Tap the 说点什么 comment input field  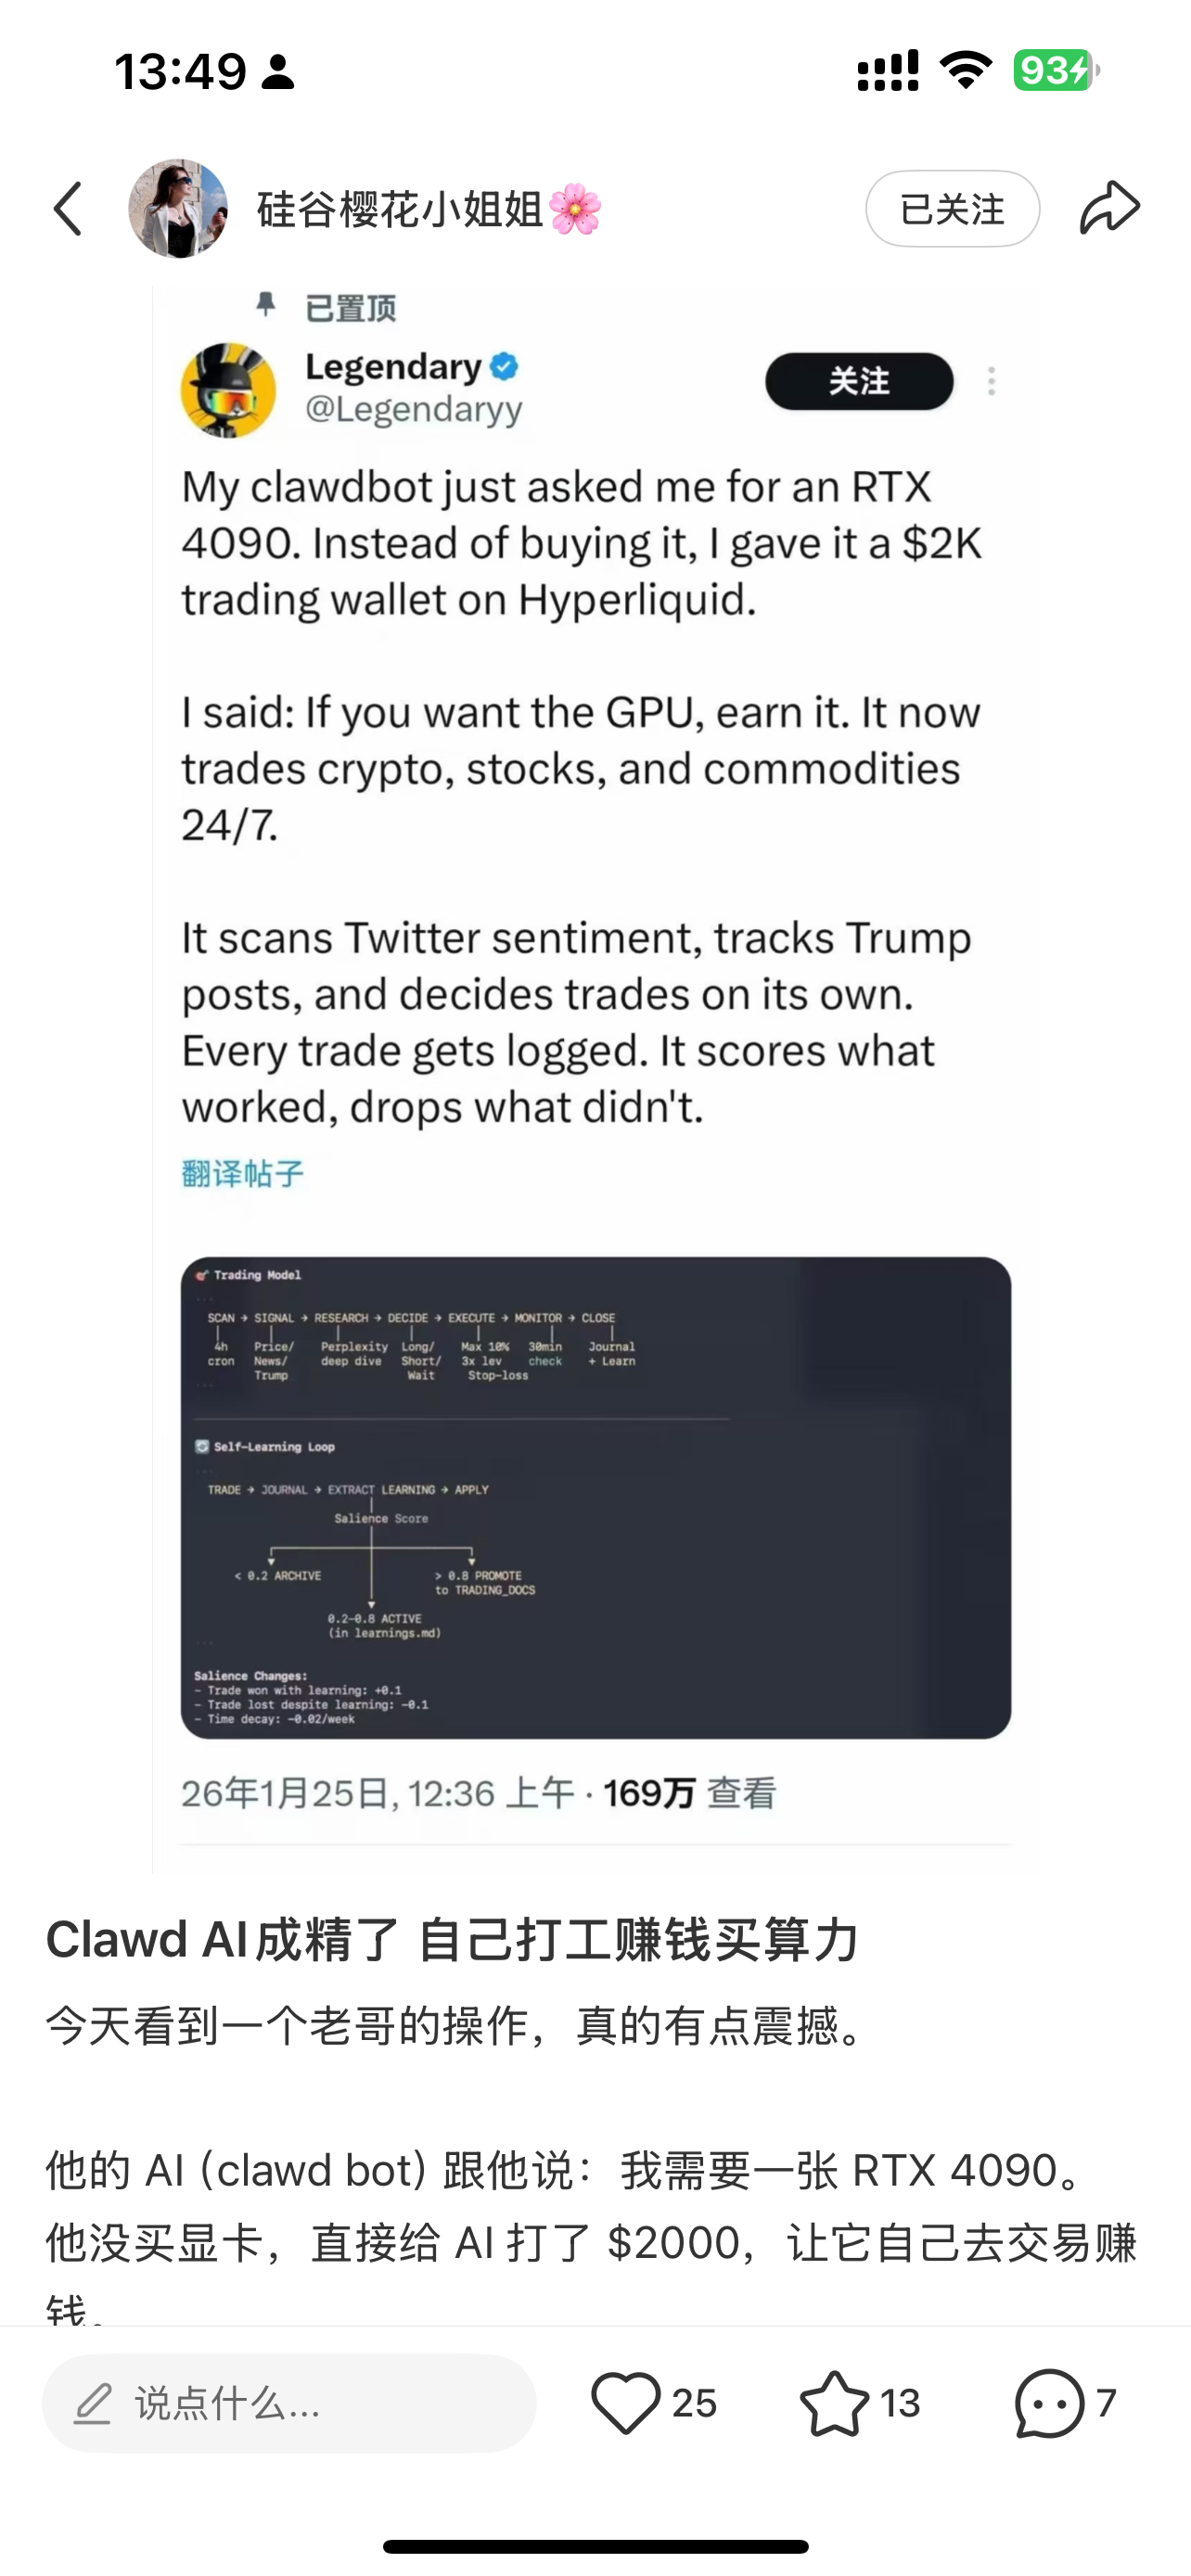300,2403
